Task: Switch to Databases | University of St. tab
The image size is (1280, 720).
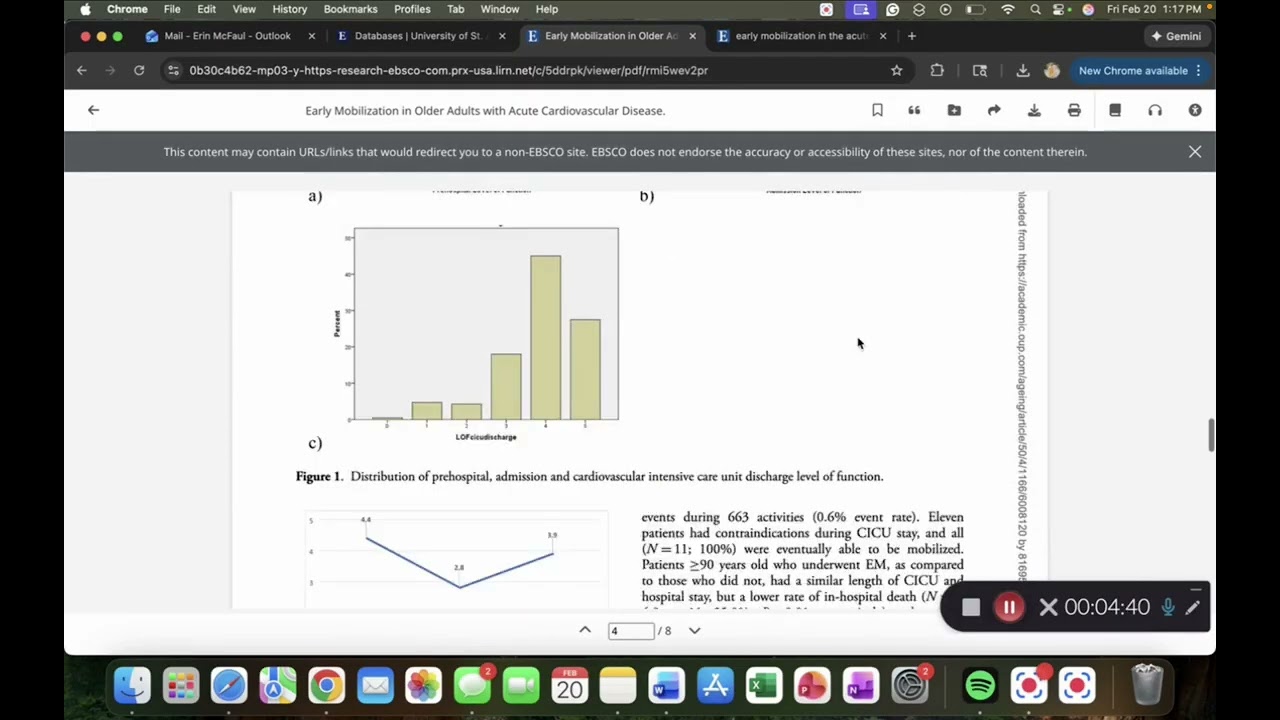Action: click(x=418, y=36)
